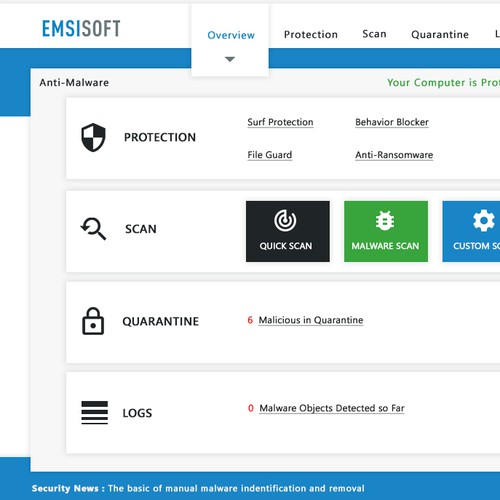The width and height of the screenshot is (500, 500).
Task: Click the detected objects count 0
Action: [251, 408]
